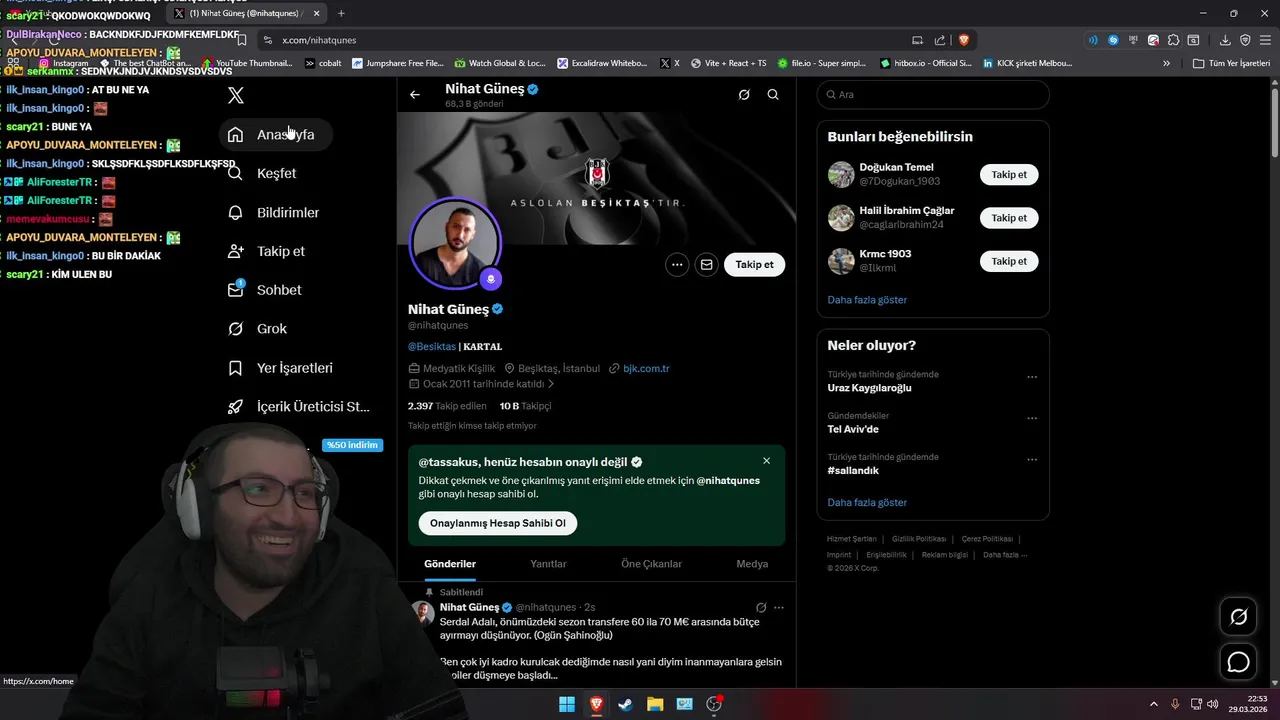Click the back arrow on profile header
This screenshot has width=1280, height=720.
click(415, 95)
